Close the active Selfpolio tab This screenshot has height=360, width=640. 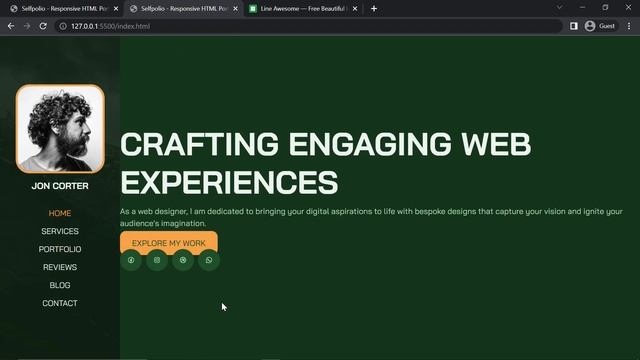click(x=236, y=9)
